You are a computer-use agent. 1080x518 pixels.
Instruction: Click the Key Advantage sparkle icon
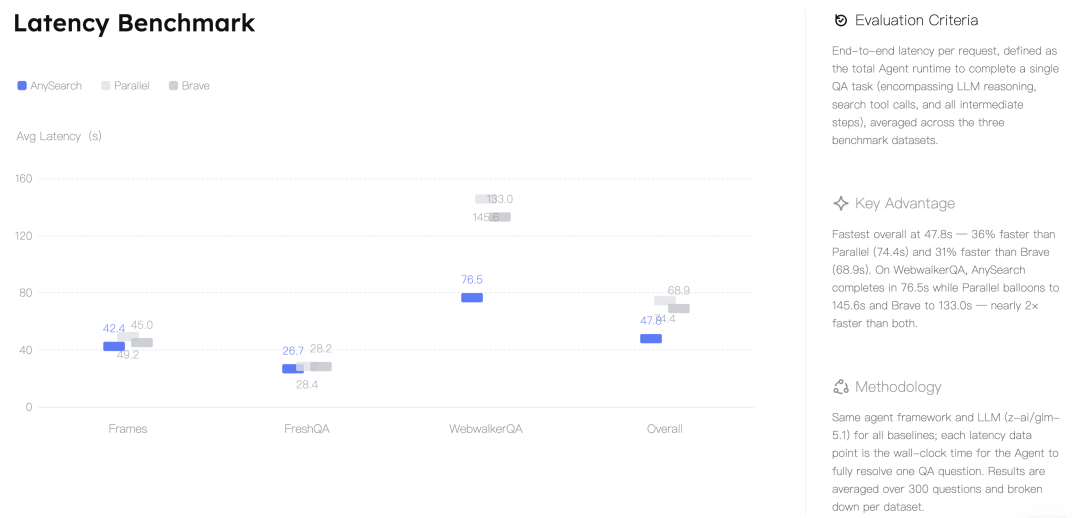tap(840, 203)
